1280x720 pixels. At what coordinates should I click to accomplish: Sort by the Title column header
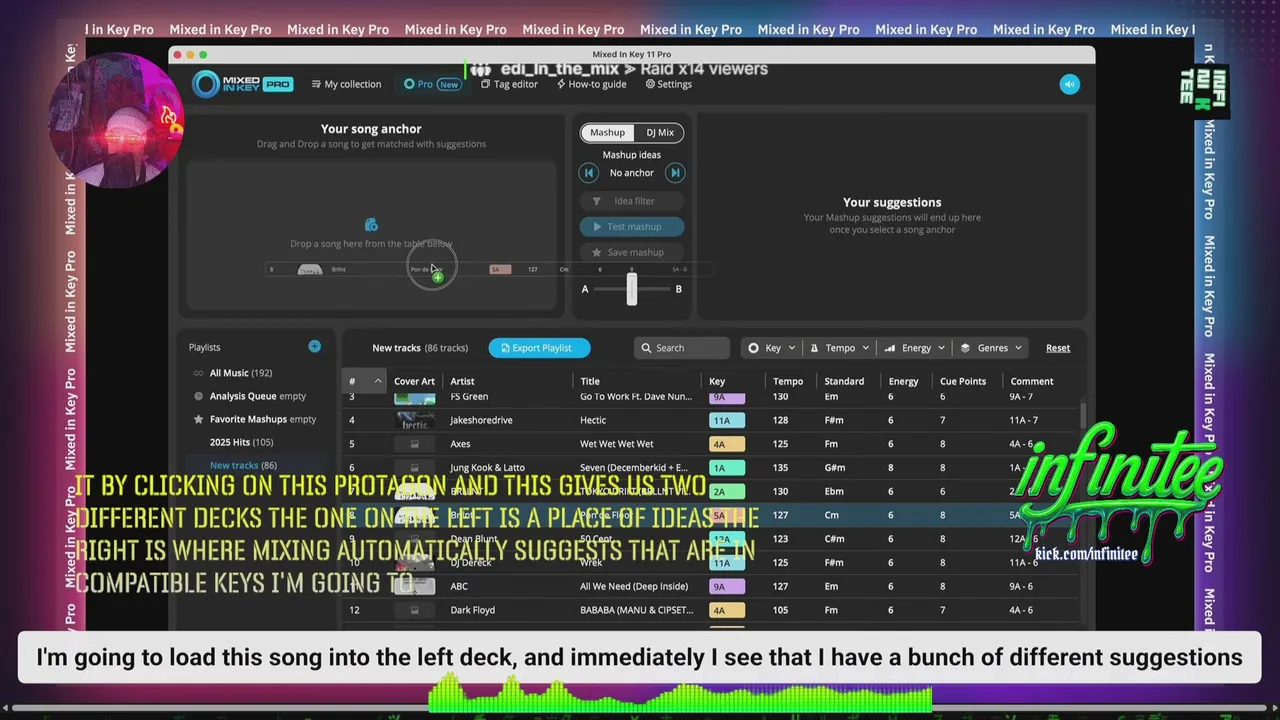[x=590, y=381]
